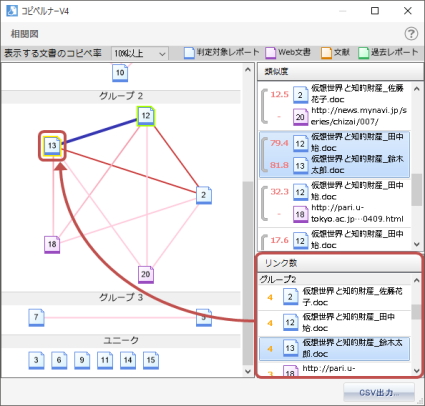Select document 2 in the link count list
Image resolution: width=425 pixels, height=406 pixels.
click(334, 297)
